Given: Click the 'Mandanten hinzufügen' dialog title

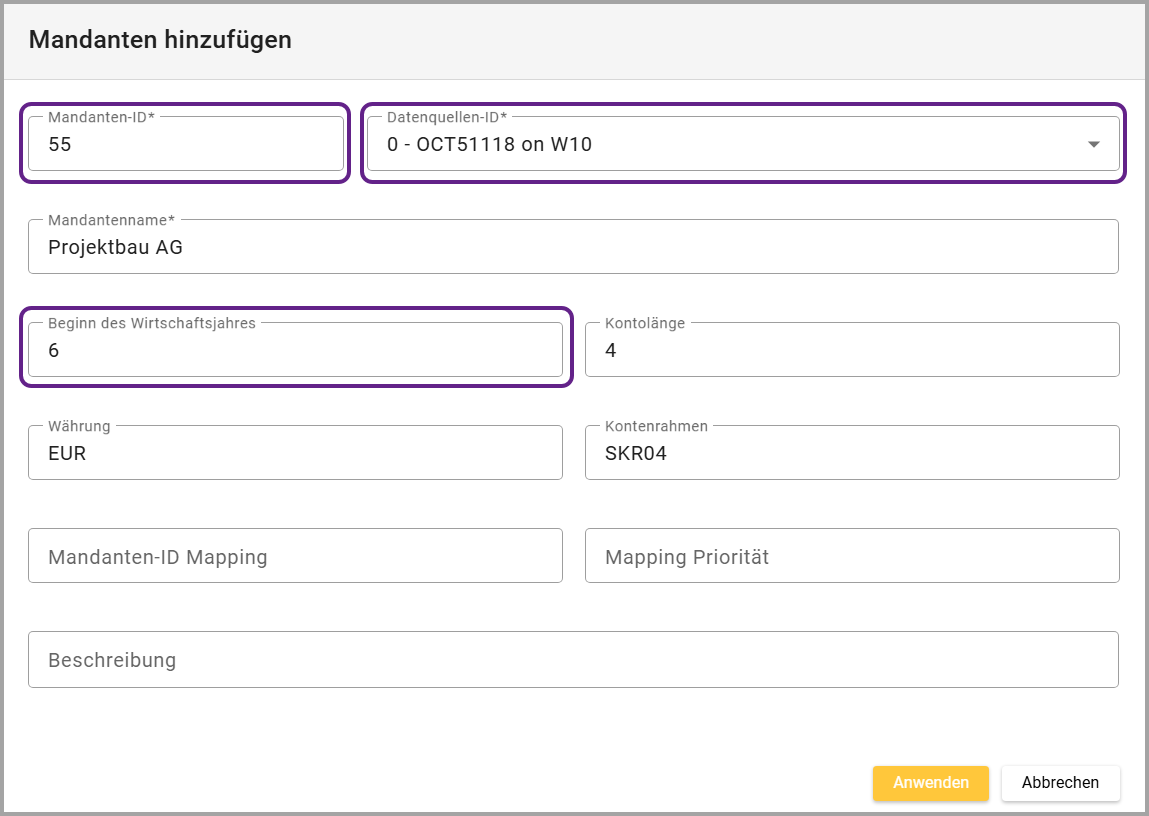Looking at the screenshot, I should pos(160,40).
